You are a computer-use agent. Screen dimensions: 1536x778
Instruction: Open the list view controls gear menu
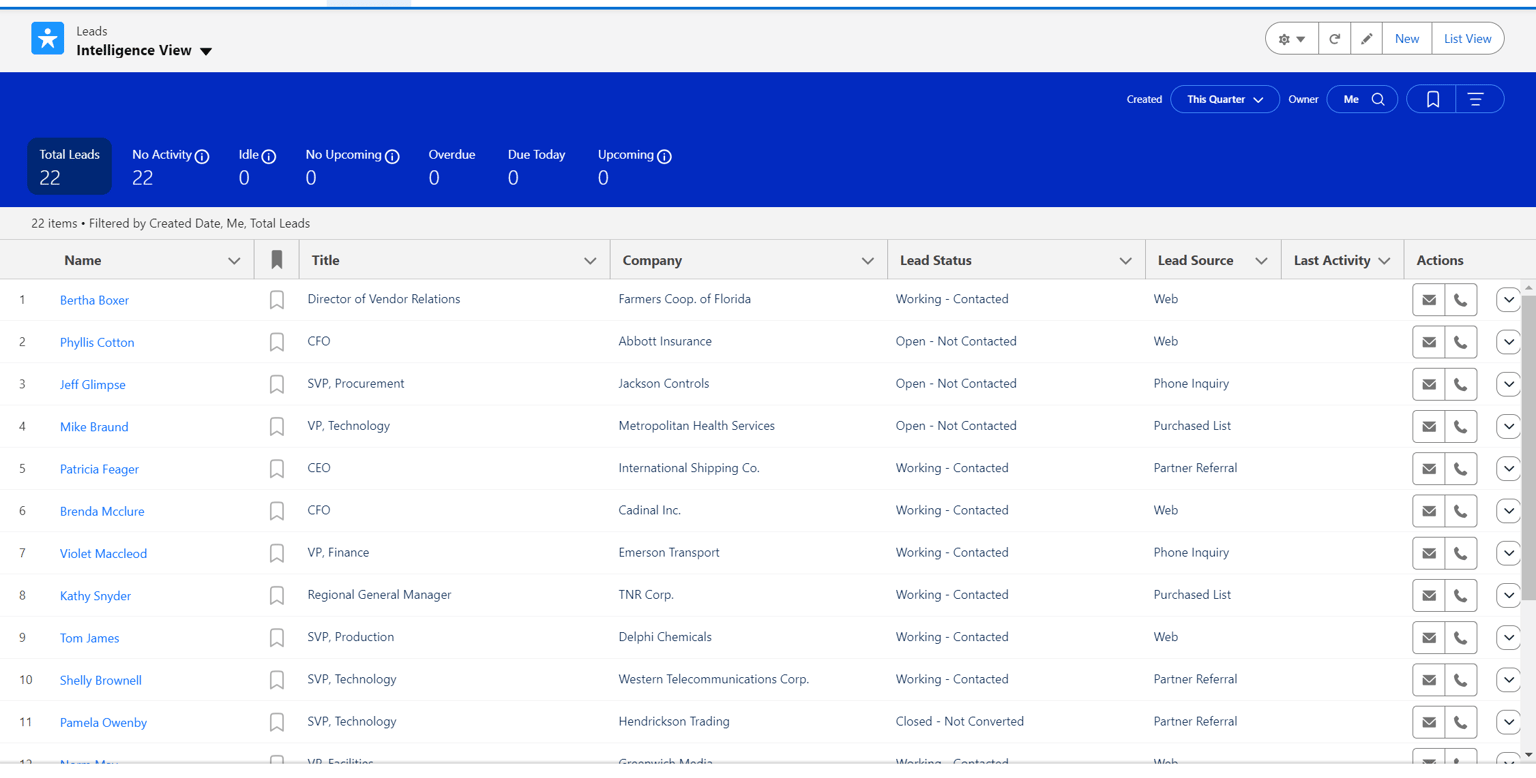[1291, 39]
